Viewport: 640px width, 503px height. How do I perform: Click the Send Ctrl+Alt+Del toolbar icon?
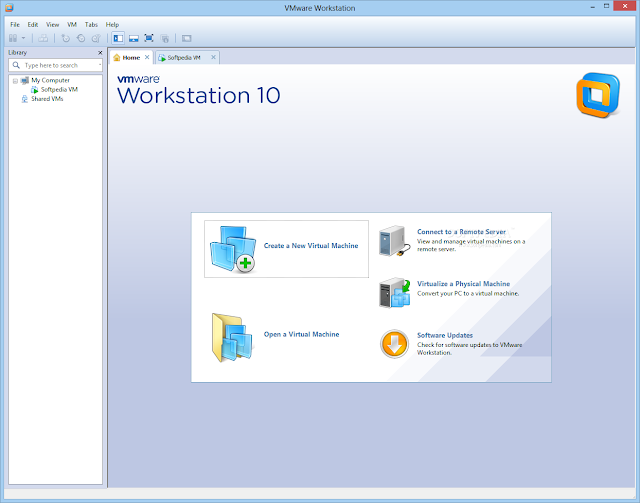pos(43,38)
